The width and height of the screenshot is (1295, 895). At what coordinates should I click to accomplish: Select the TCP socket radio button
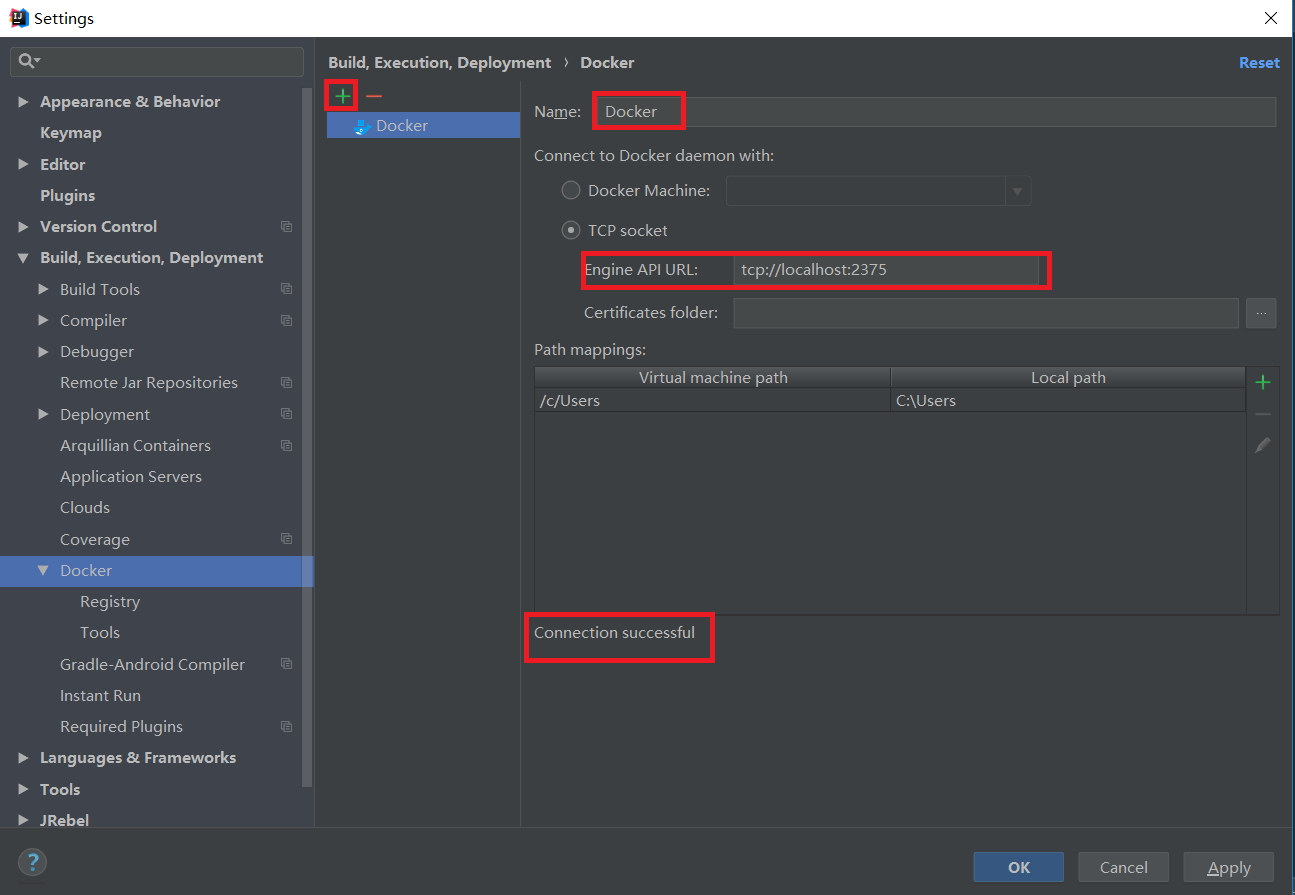click(x=571, y=230)
